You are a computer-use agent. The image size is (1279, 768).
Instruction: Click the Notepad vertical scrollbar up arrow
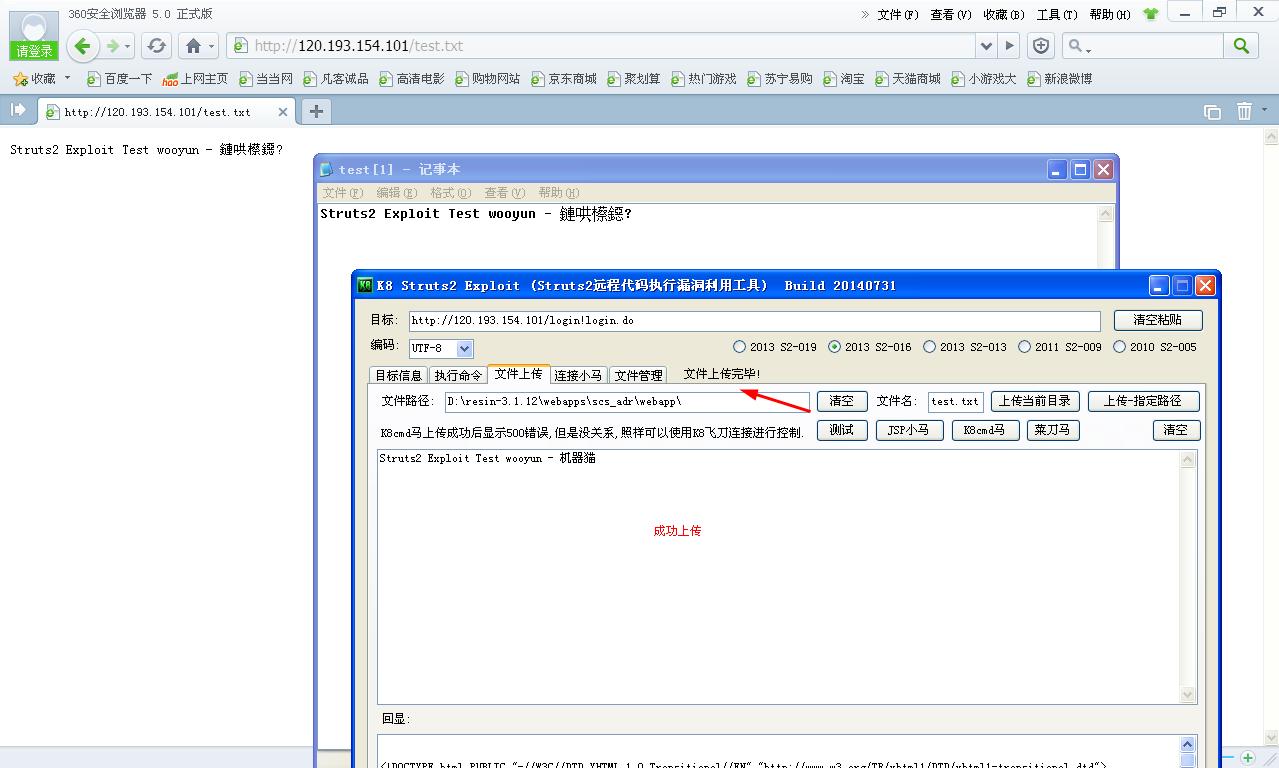(x=1105, y=213)
